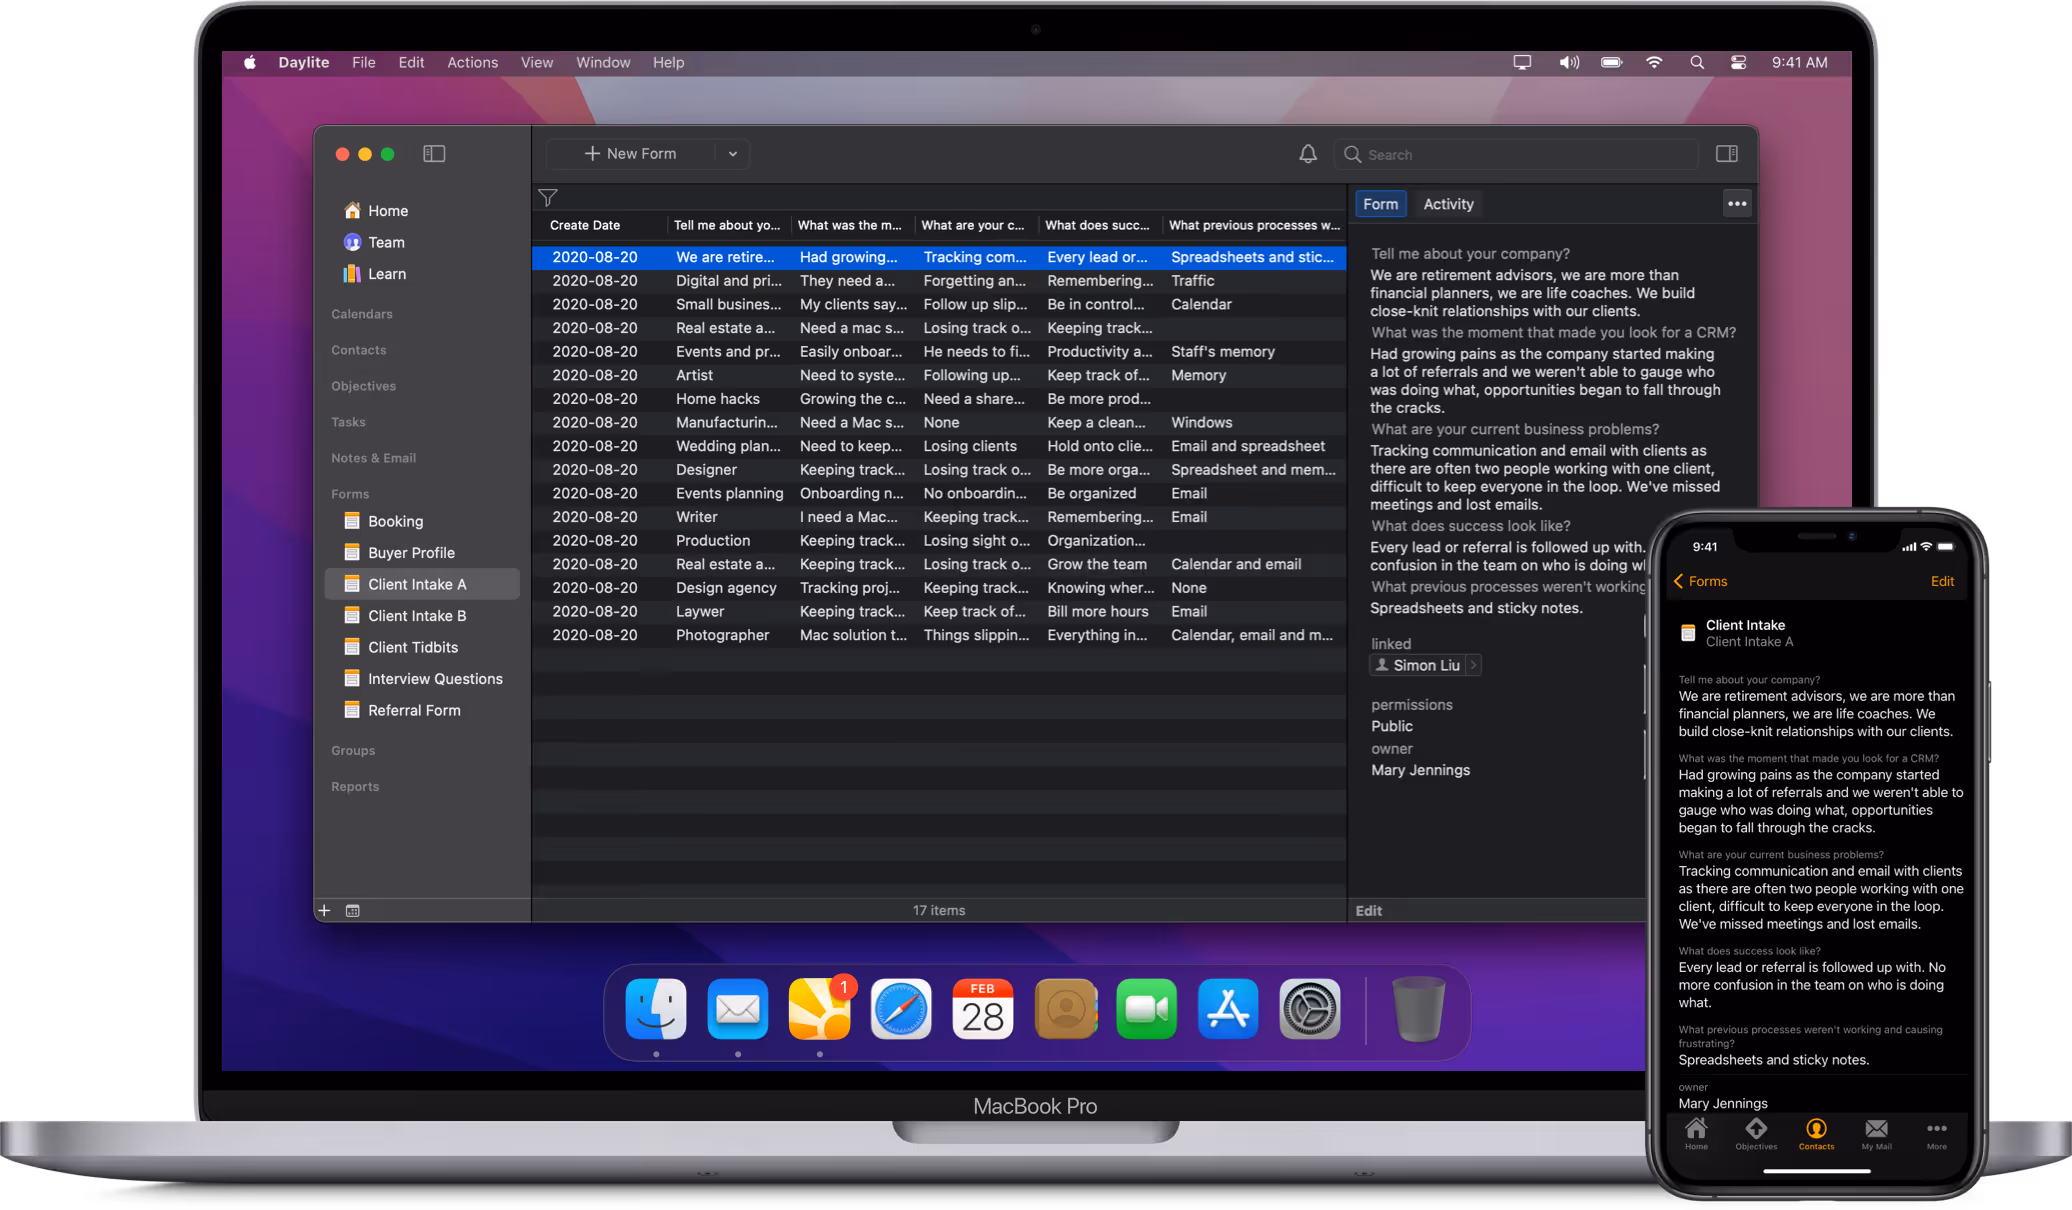
Task: Open the three-dots more options button
Action: click(1737, 204)
